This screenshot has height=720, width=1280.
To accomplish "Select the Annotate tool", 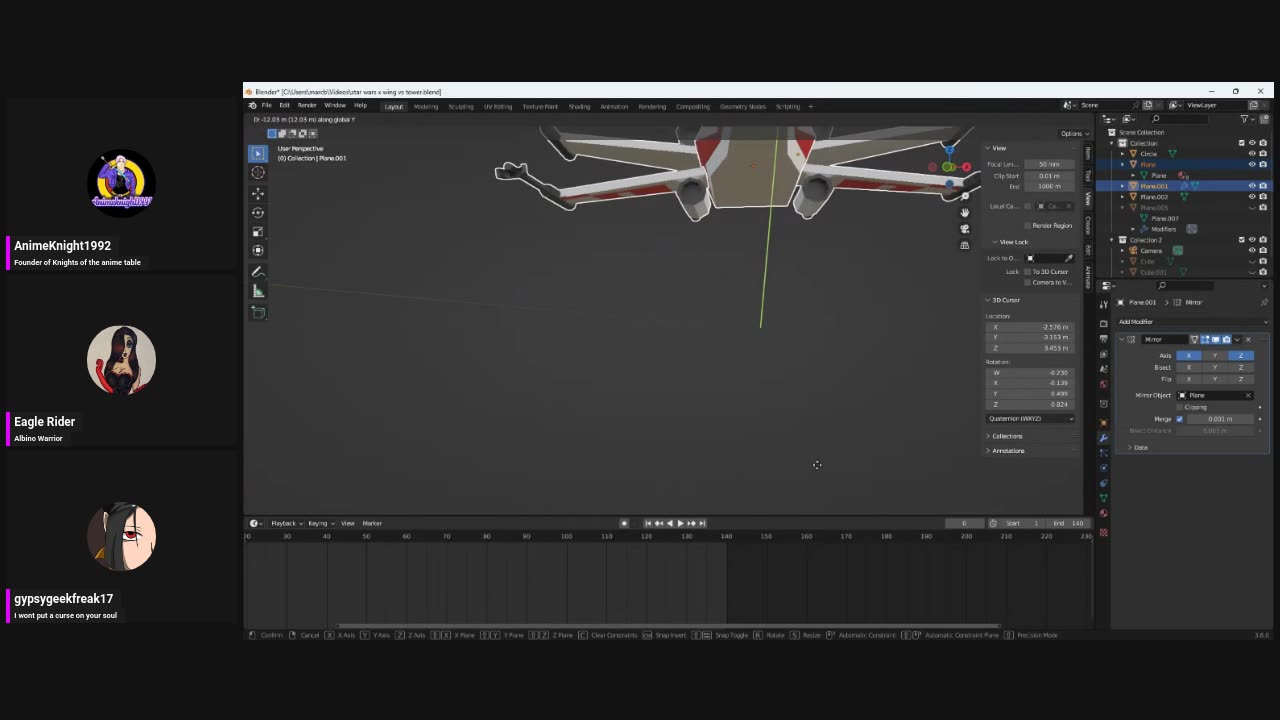I will click(258, 272).
